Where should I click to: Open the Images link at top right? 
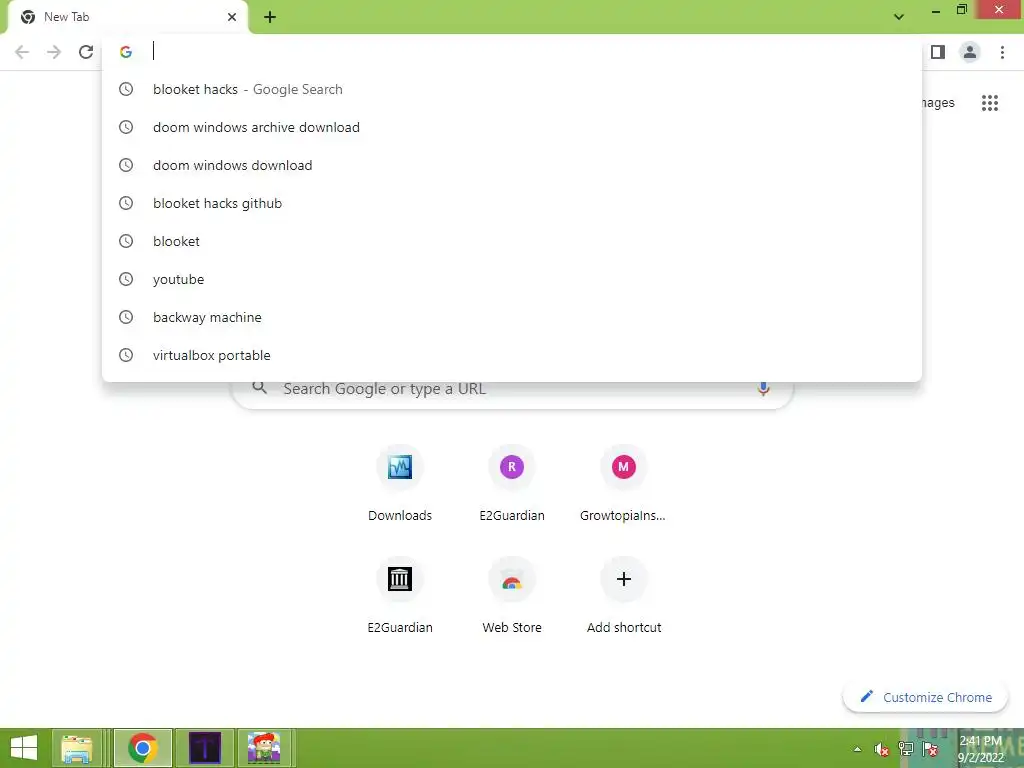click(938, 103)
